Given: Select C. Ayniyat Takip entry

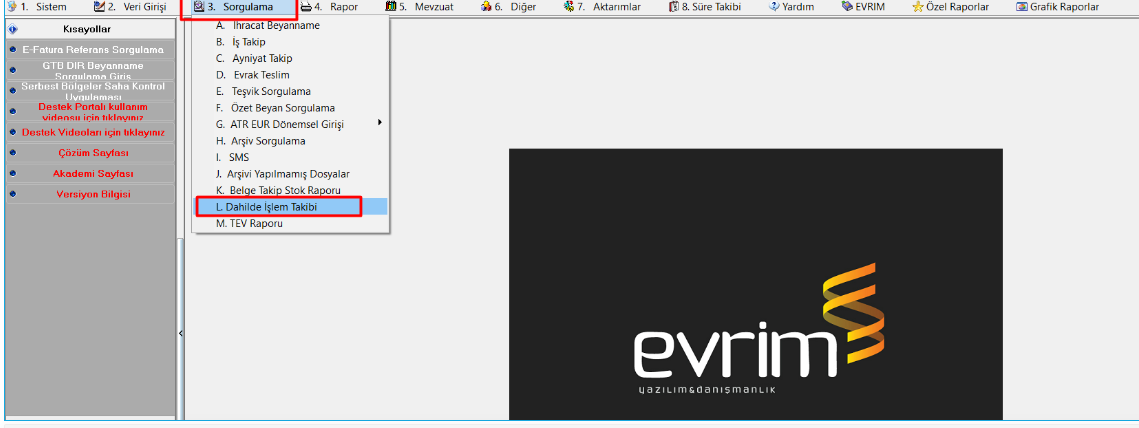Looking at the screenshot, I should pos(291,58).
